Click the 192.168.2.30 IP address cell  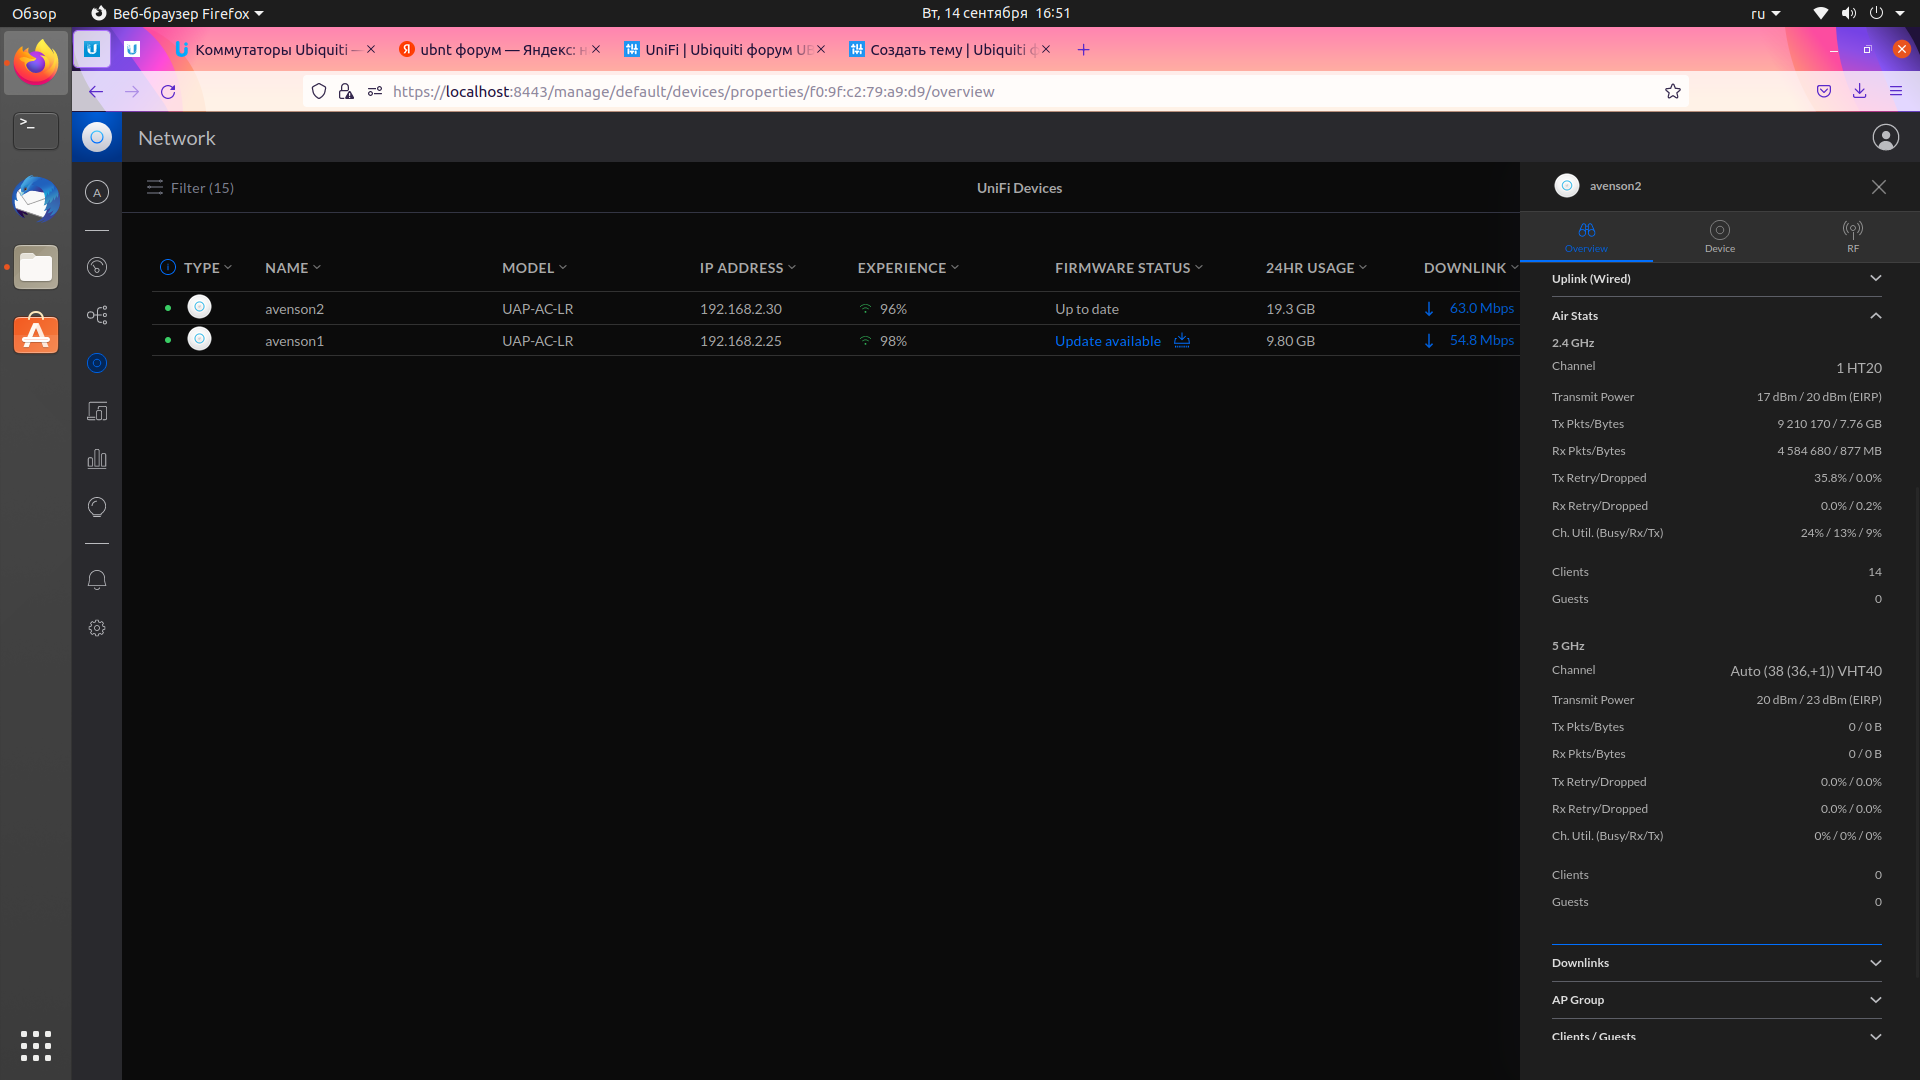(x=741, y=309)
